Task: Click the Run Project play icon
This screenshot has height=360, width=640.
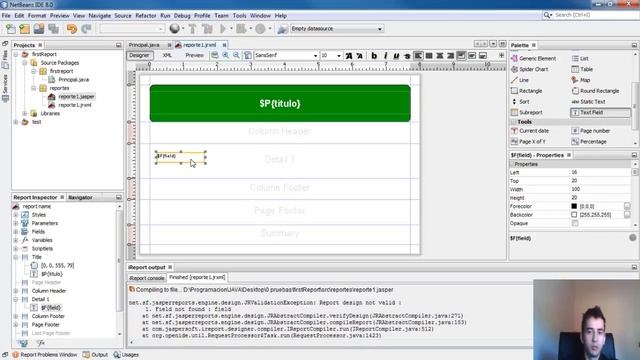Action: pyautogui.click(x=223, y=29)
